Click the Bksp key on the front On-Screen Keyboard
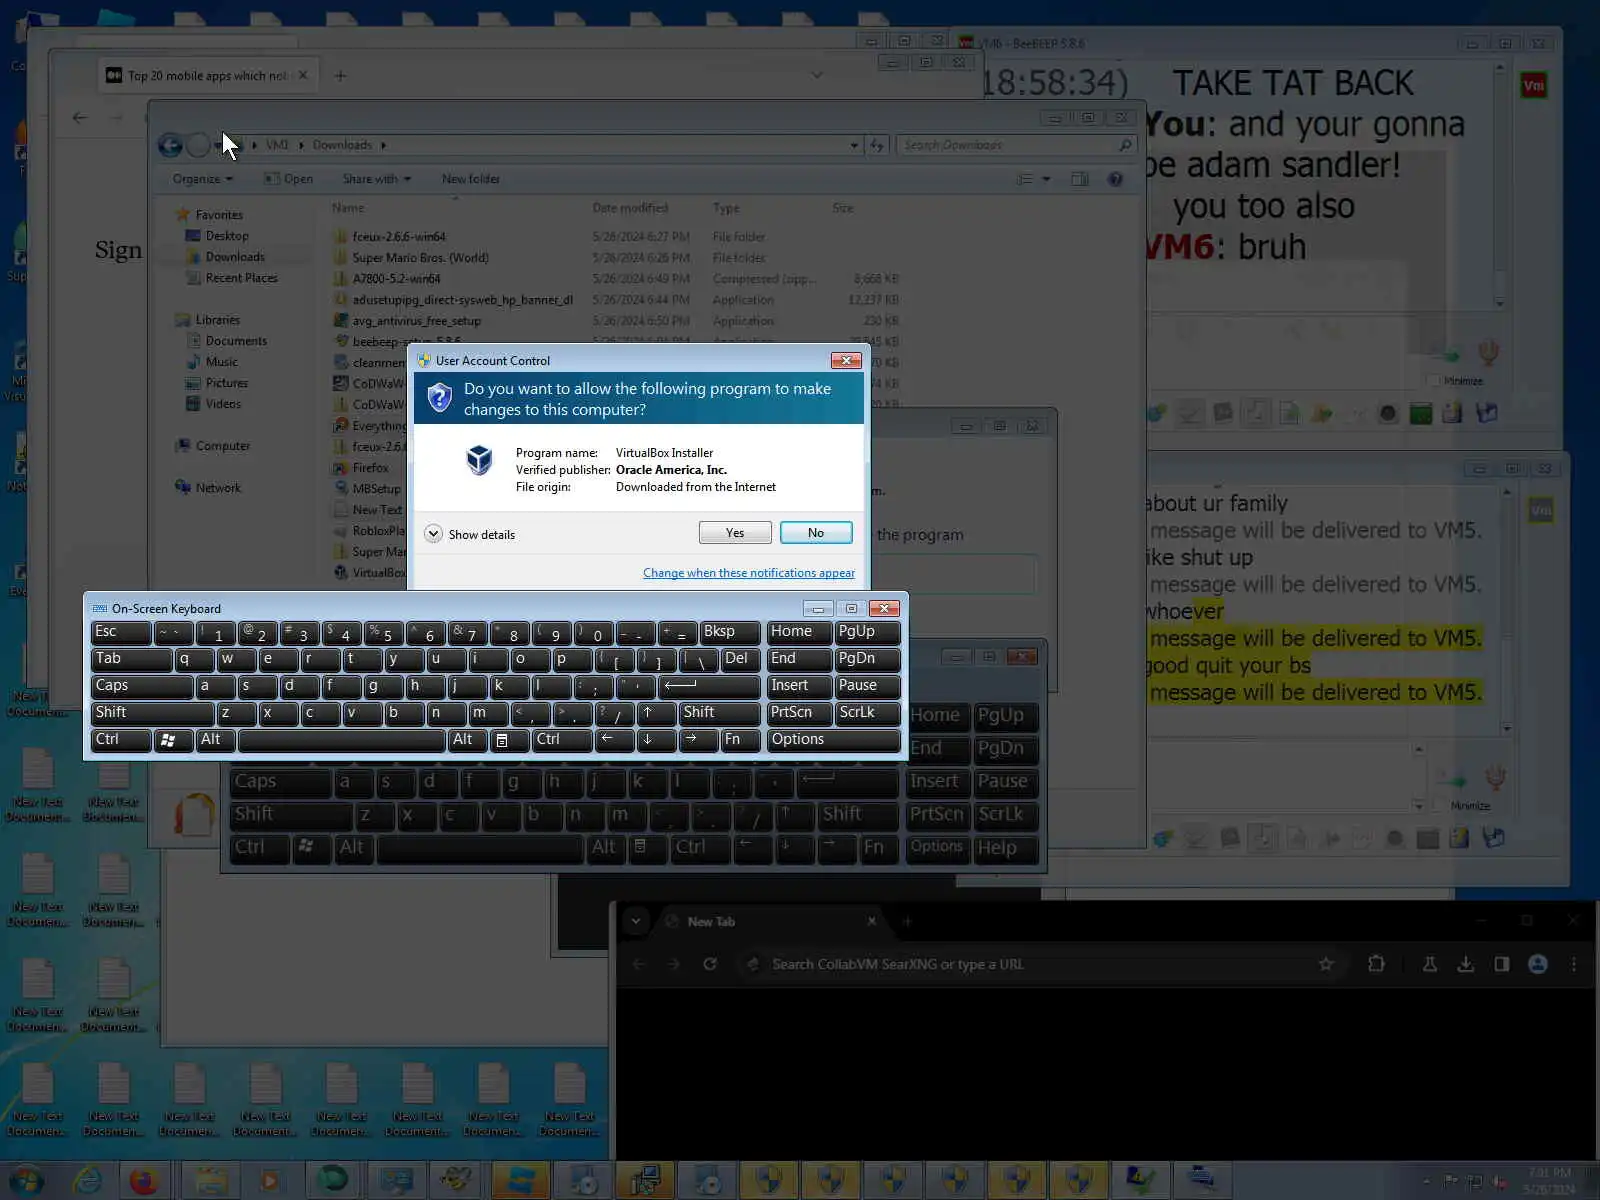Image resolution: width=1600 pixels, height=1200 pixels. click(x=729, y=632)
